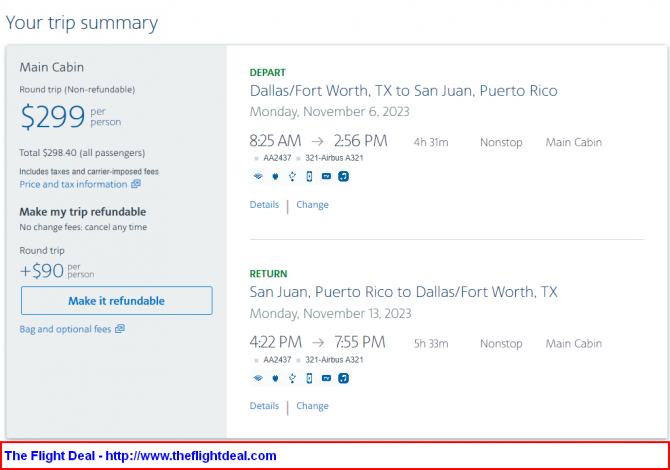Click Dallas/Fort Worth, TX to San Juan route
This screenshot has height=470, width=670.
coord(403,91)
